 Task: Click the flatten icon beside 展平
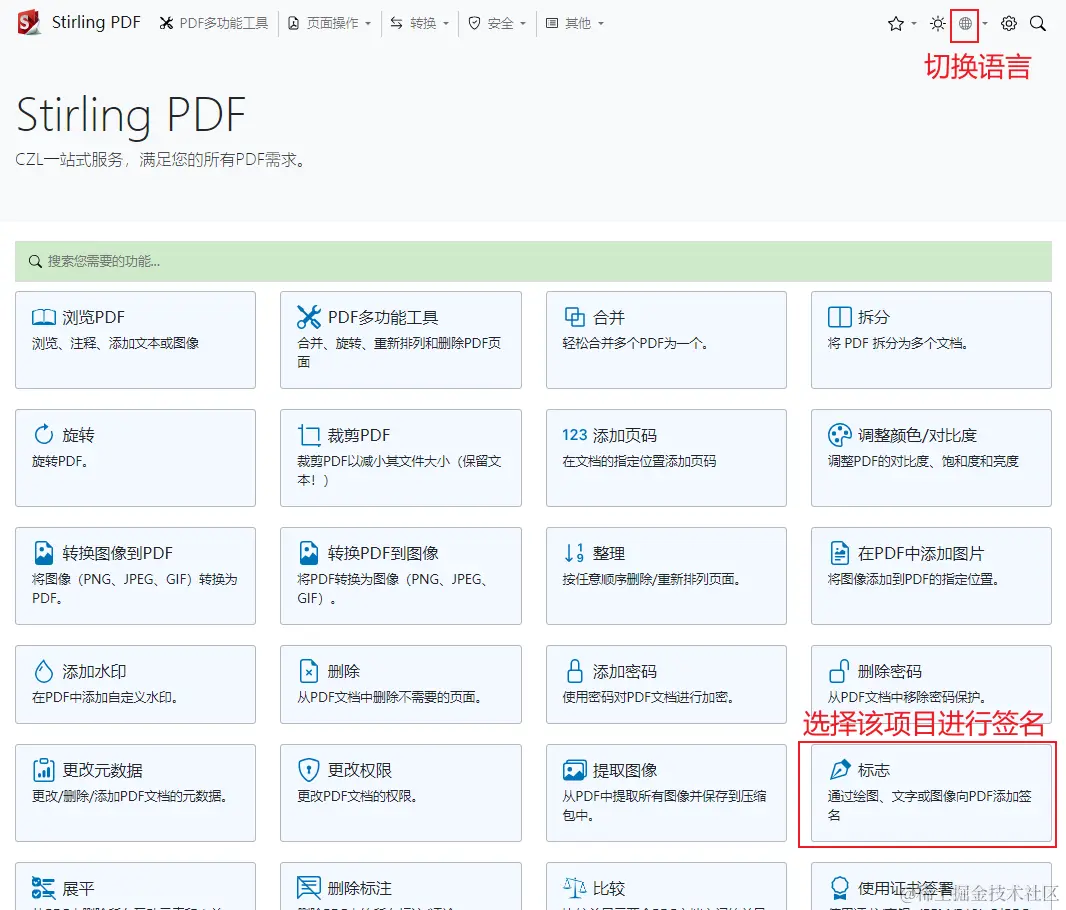(44, 888)
